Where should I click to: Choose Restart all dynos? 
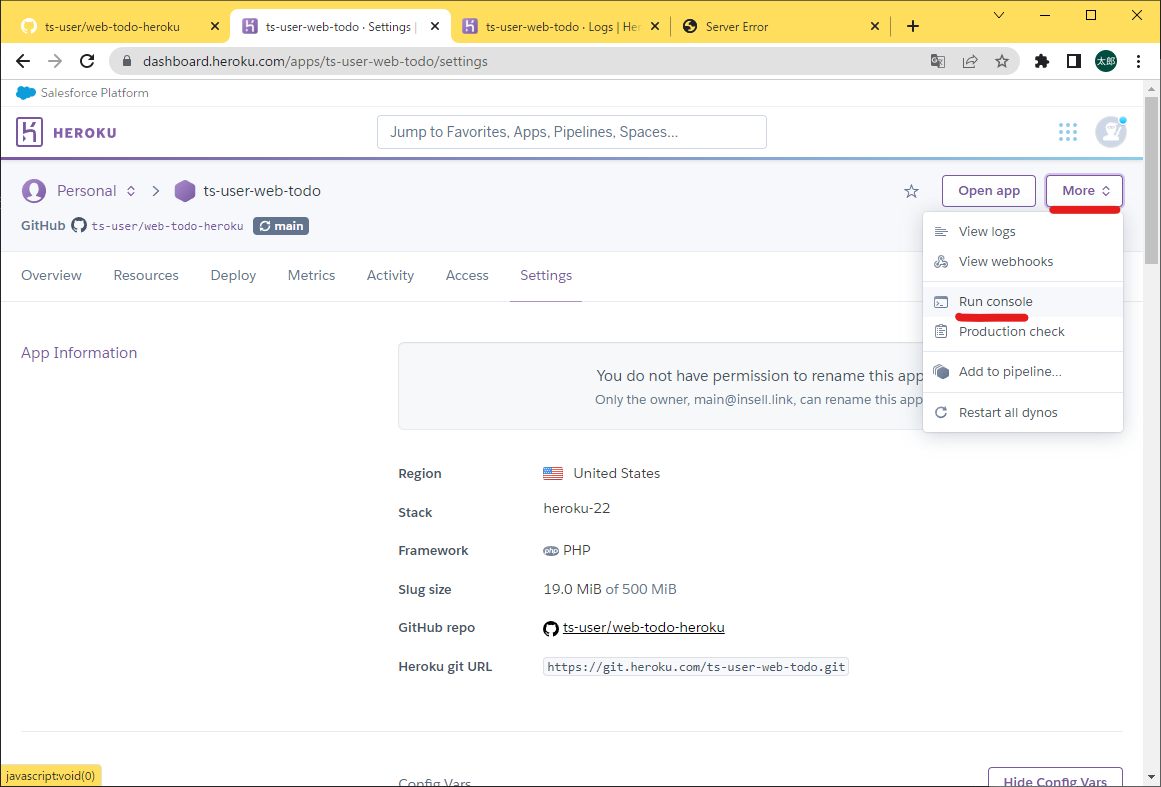click(x=1023, y=412)
